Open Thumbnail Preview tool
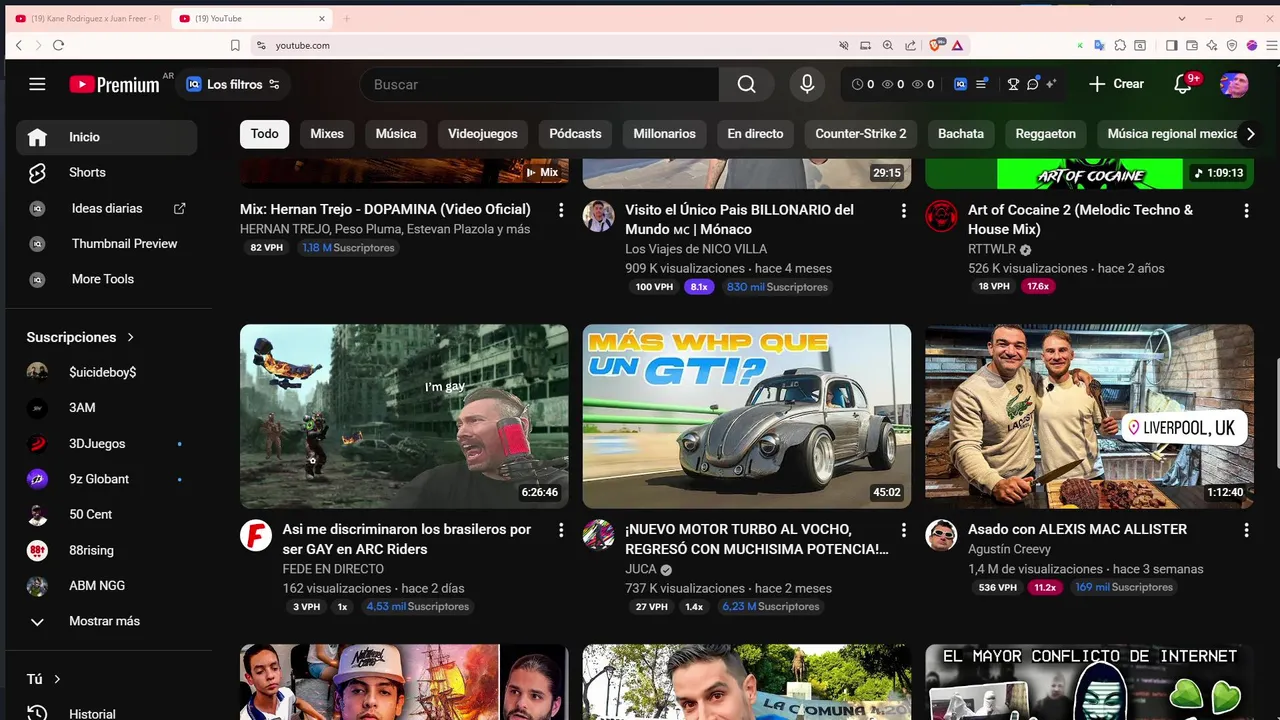The width and height of the screenshot is (1280, 720). 106,244
